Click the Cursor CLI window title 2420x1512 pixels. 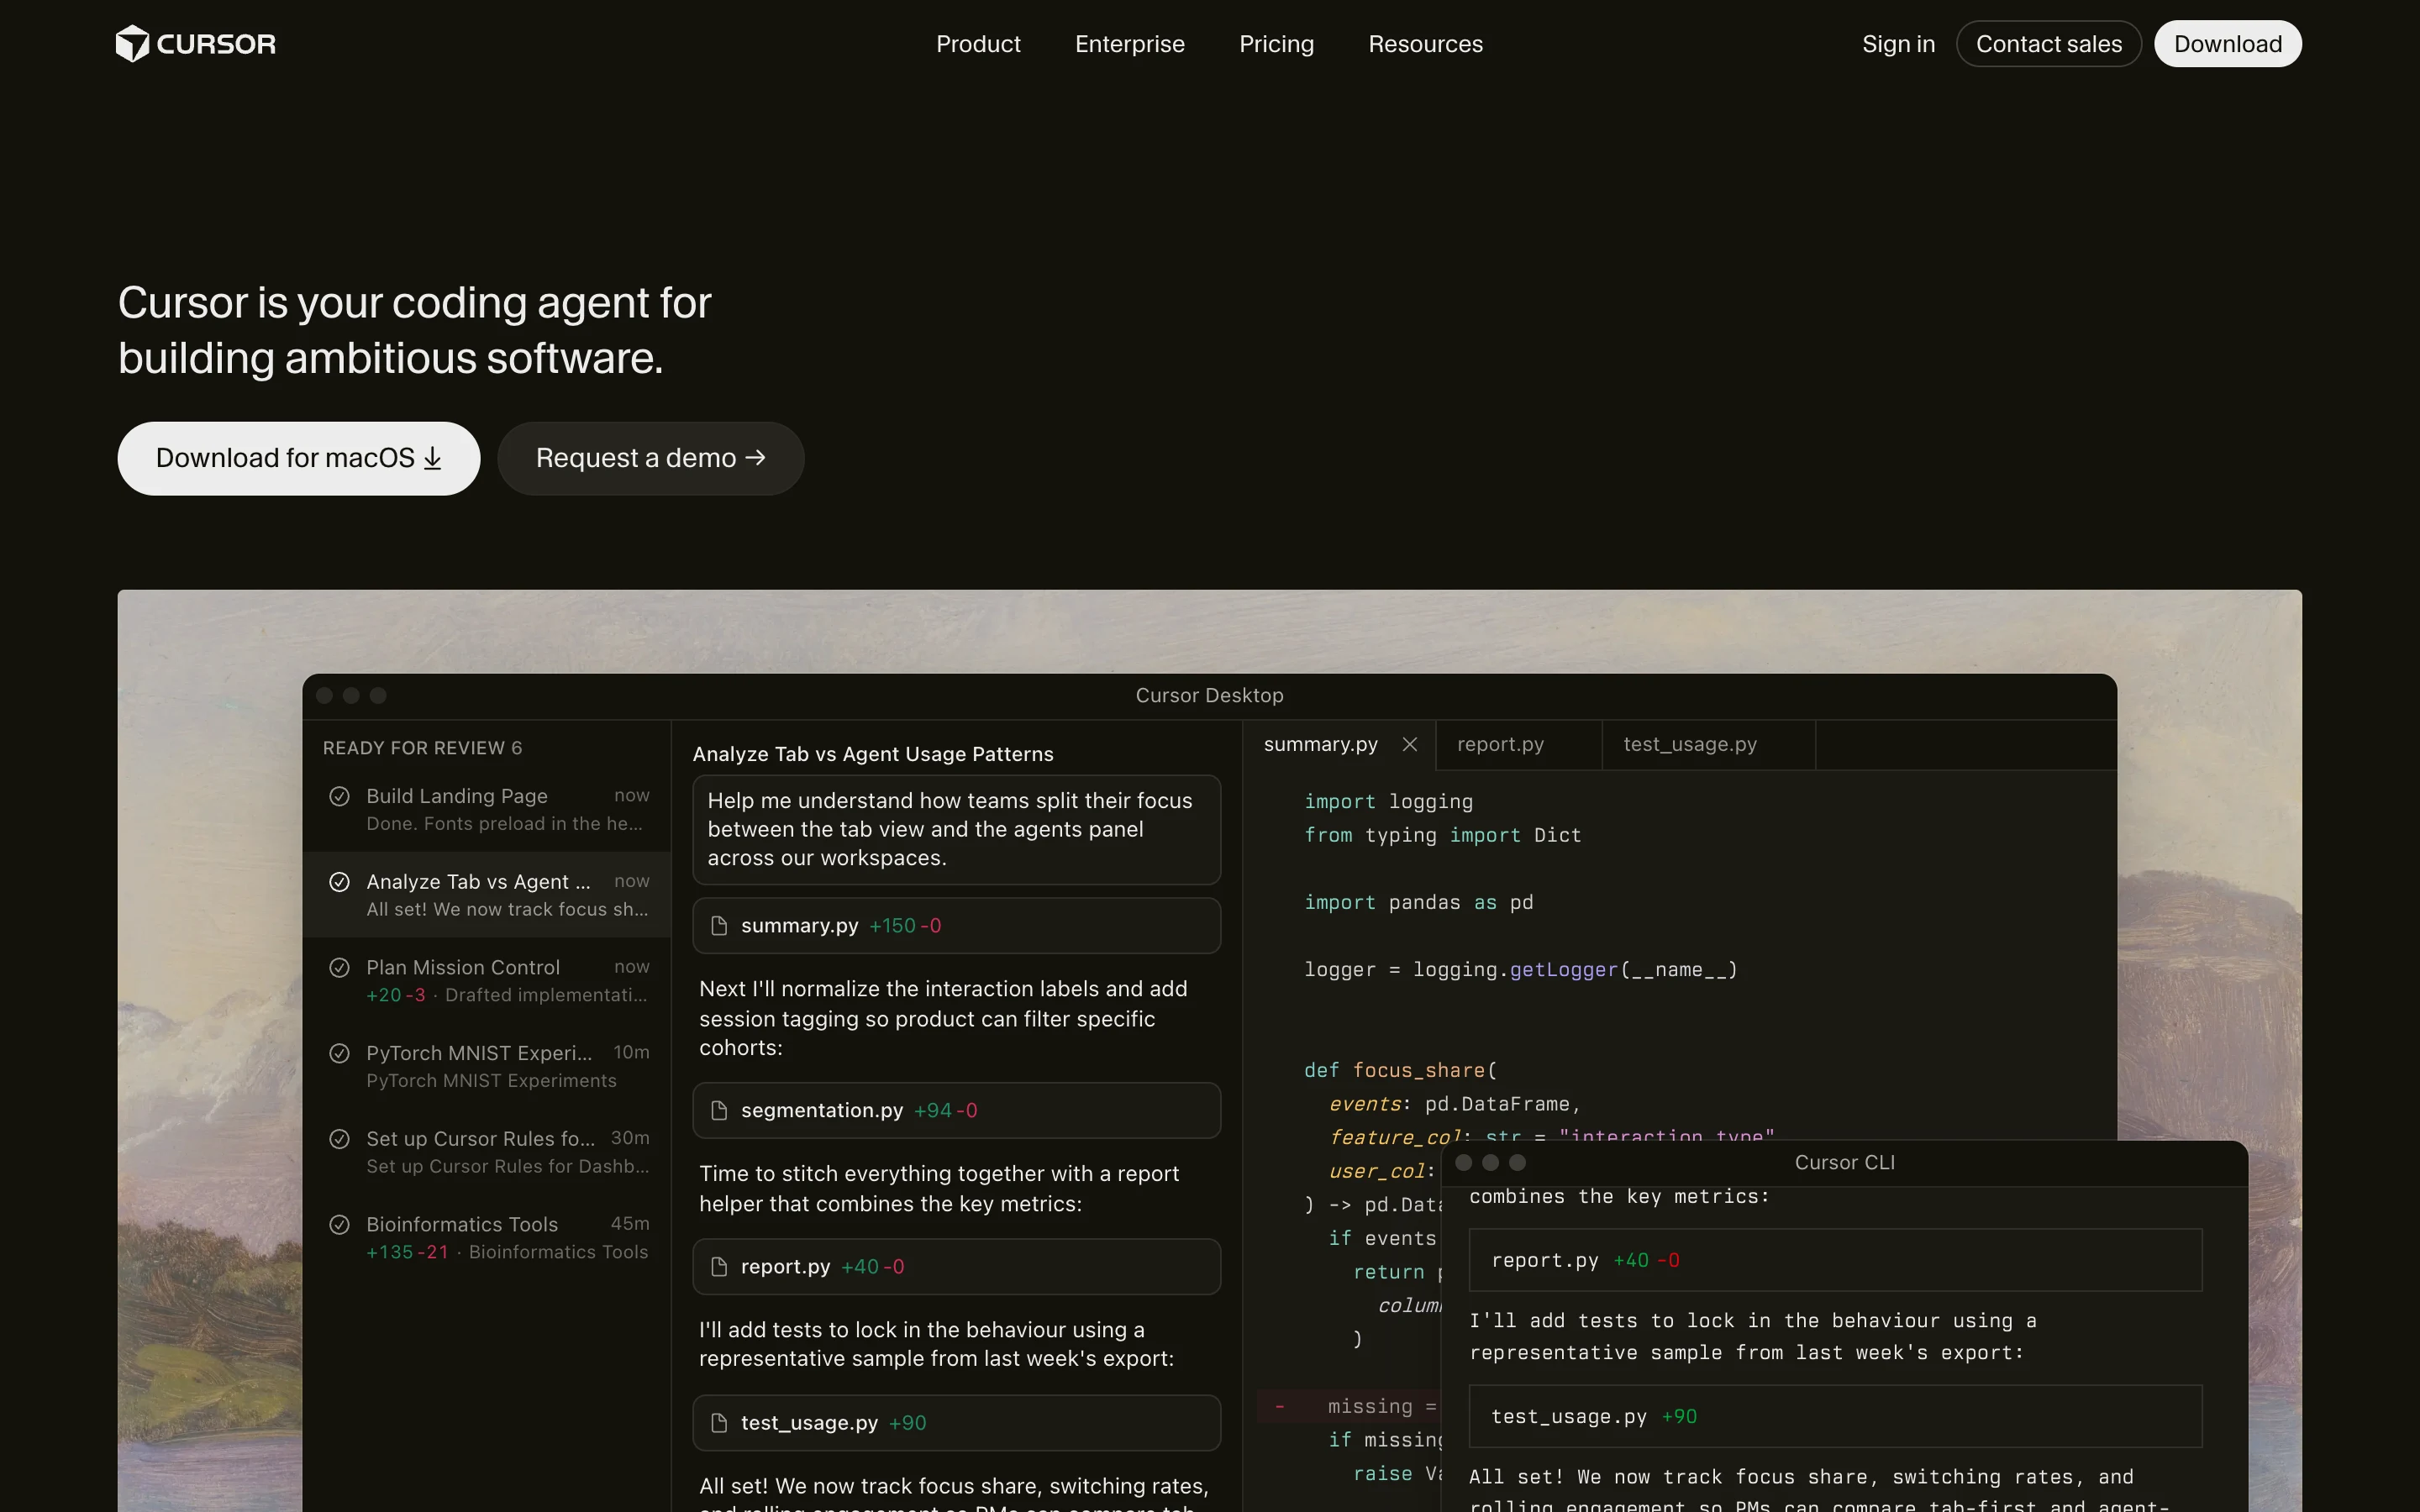[x=1844, y=1162]
